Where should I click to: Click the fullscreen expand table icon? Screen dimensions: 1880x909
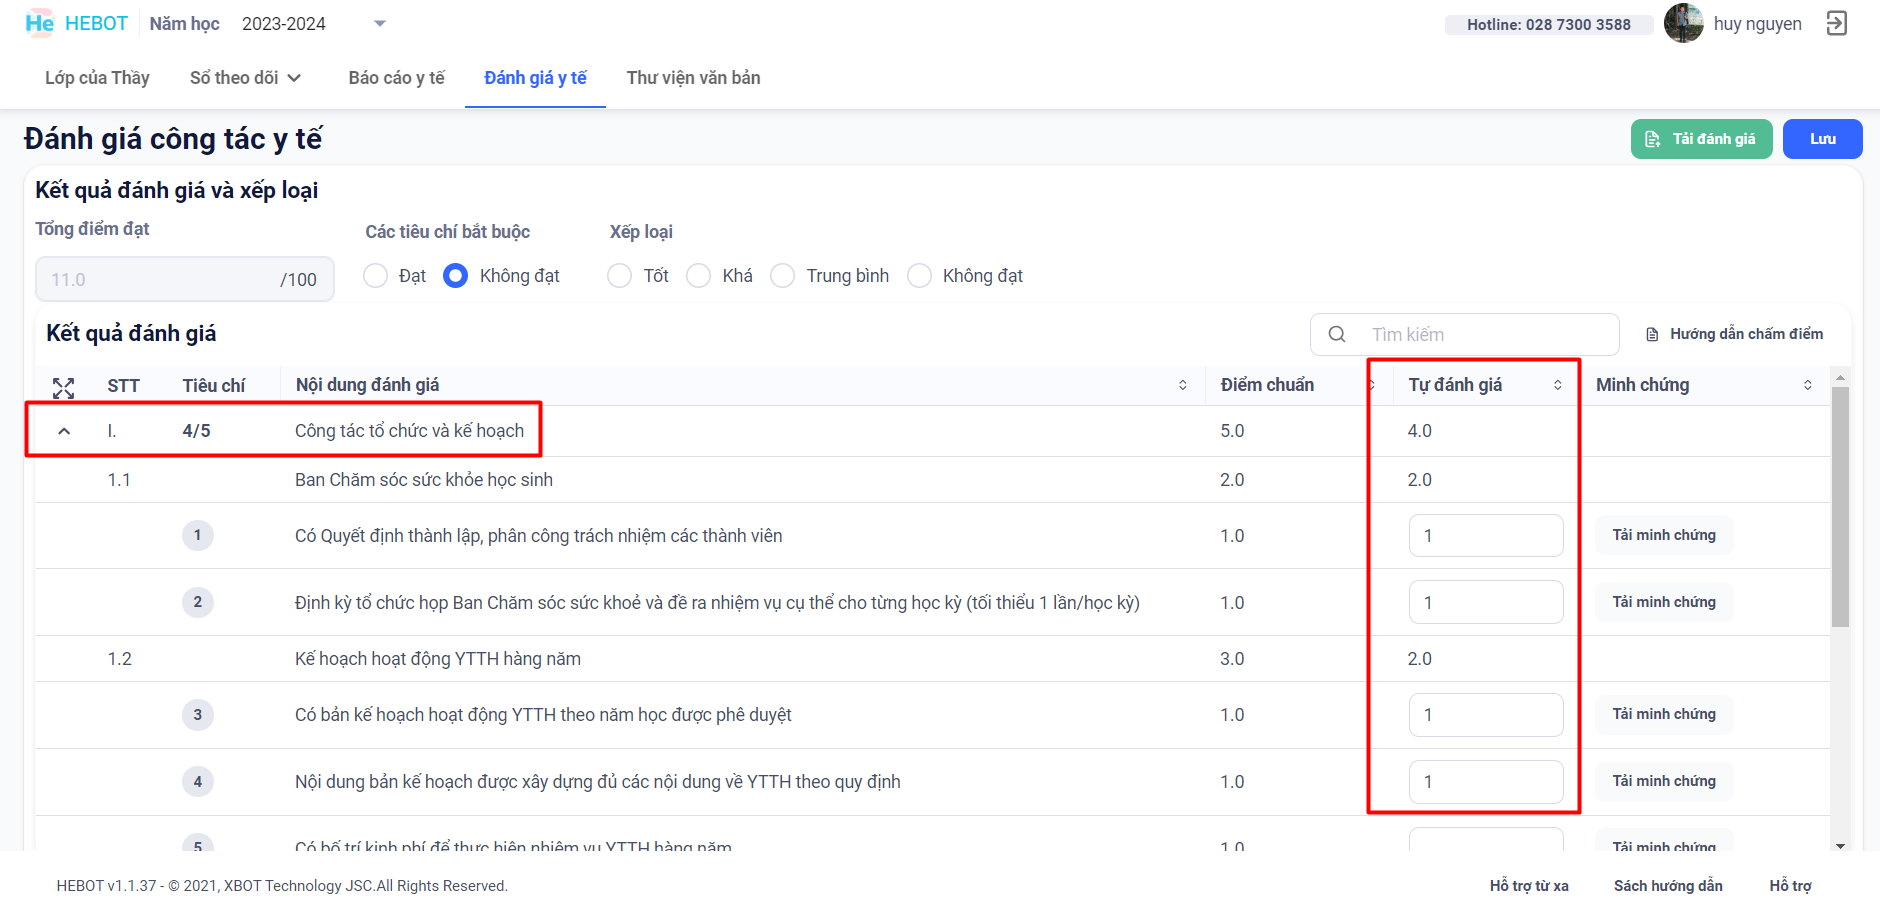[x=63, y=387]
